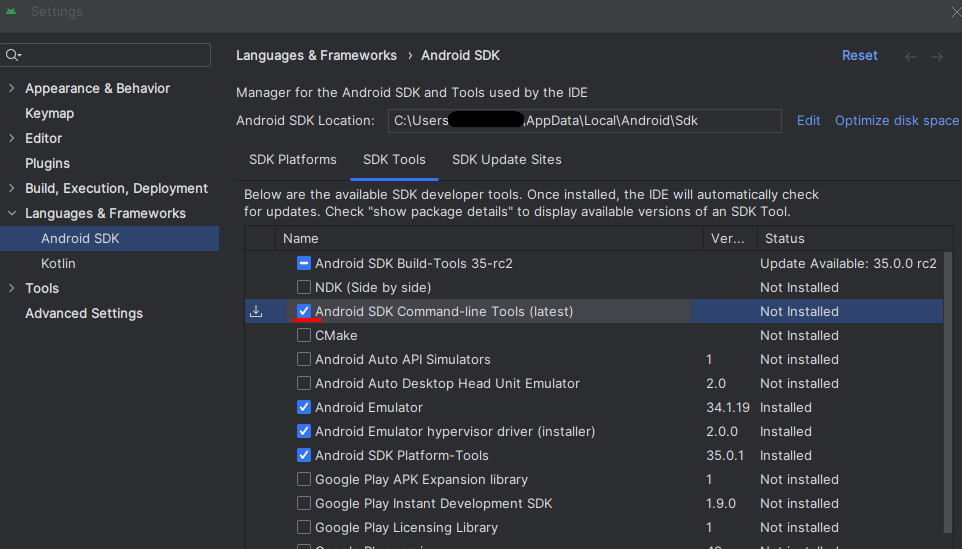Click Not Installed status of NDK row
This screenshot has height=549, width=962.
[799, 288]
